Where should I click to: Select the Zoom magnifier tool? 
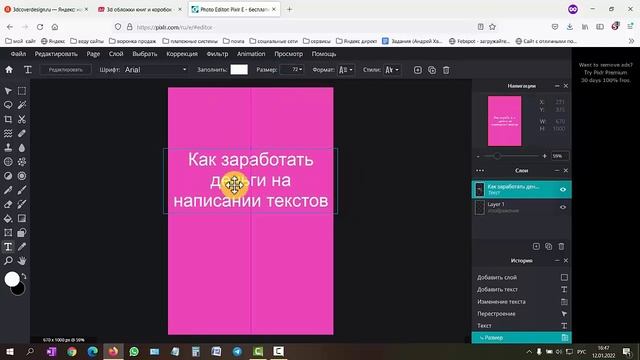coord(8,260)
